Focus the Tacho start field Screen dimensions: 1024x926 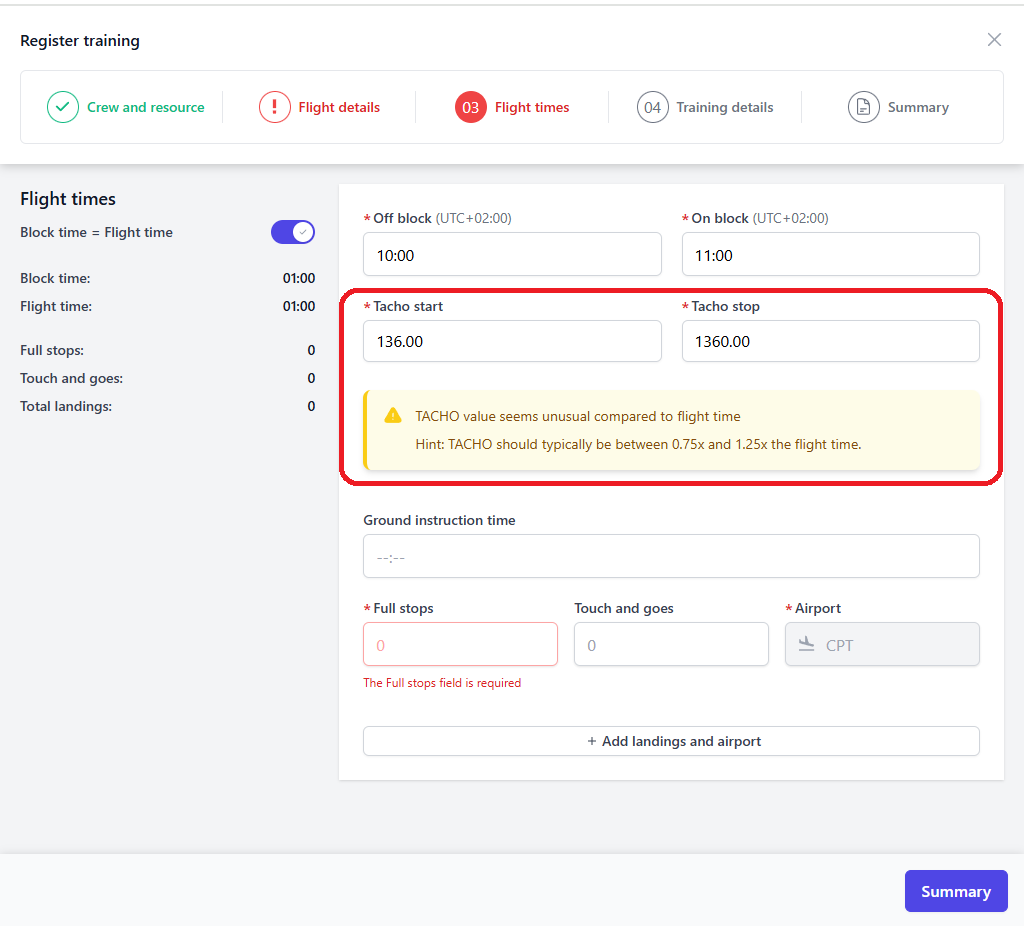tap(512, 341)
